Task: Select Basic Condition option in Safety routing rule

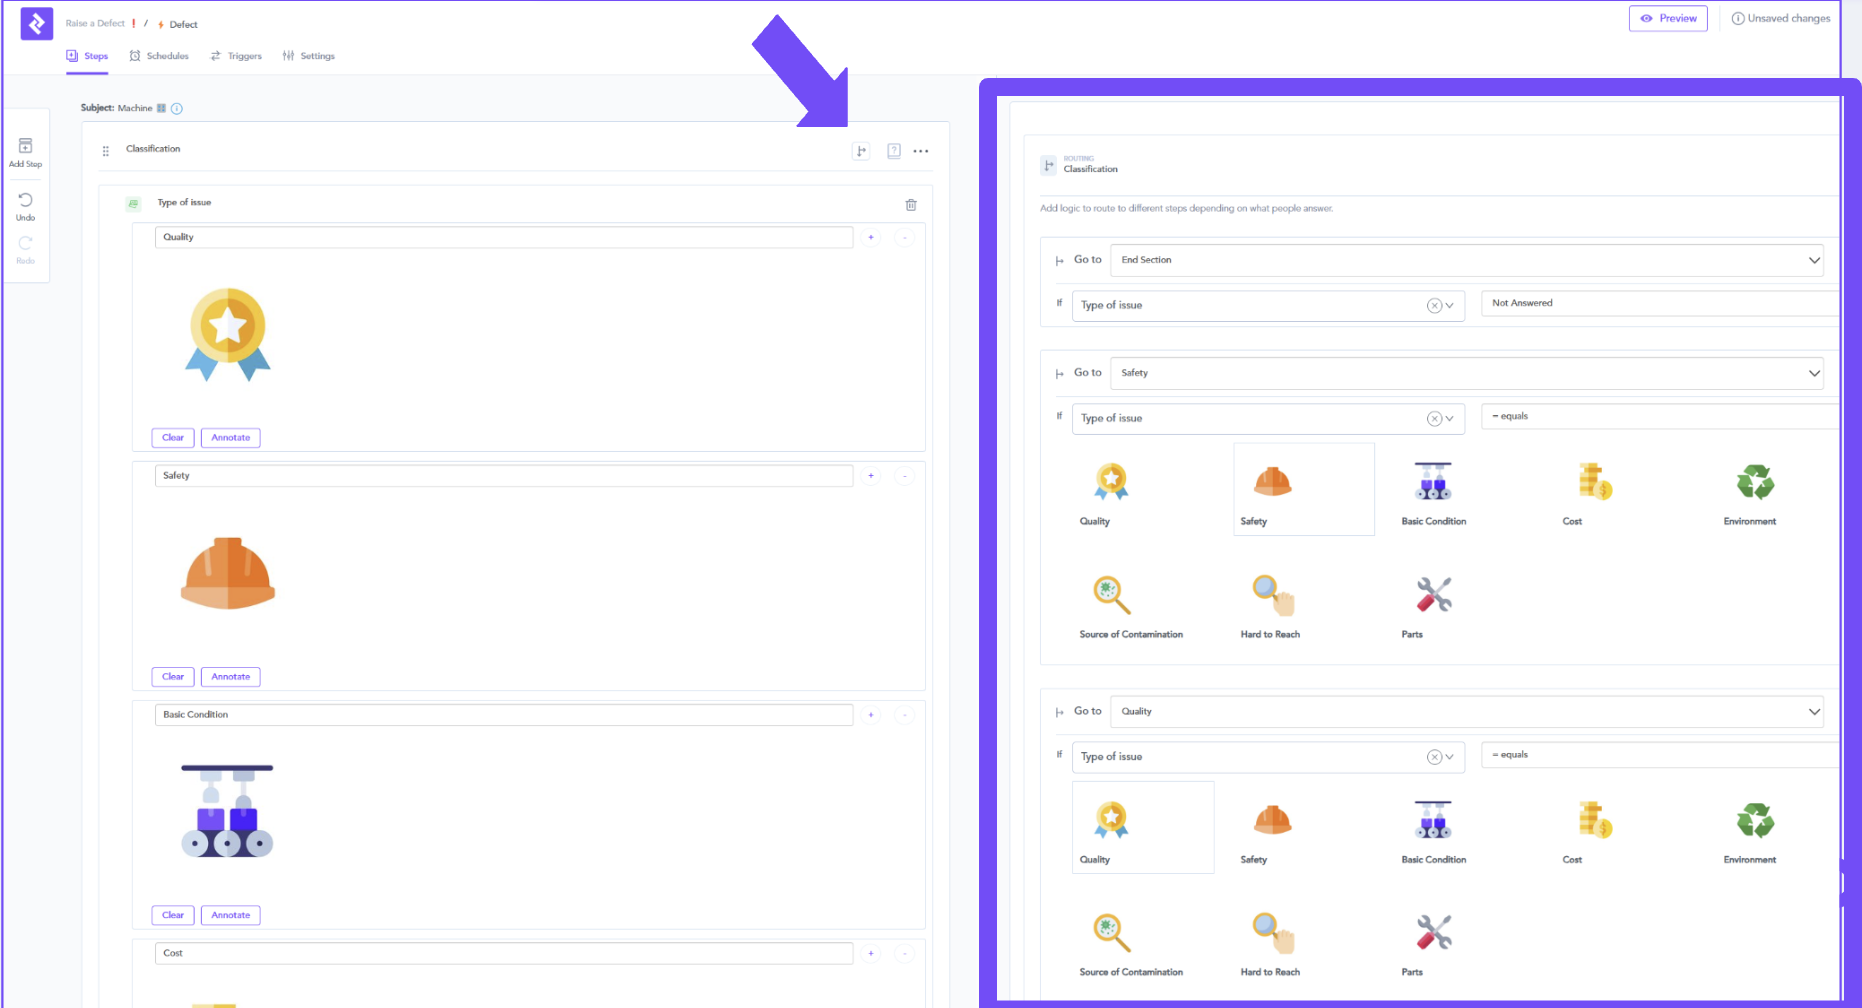Action: pos(1433,491)
